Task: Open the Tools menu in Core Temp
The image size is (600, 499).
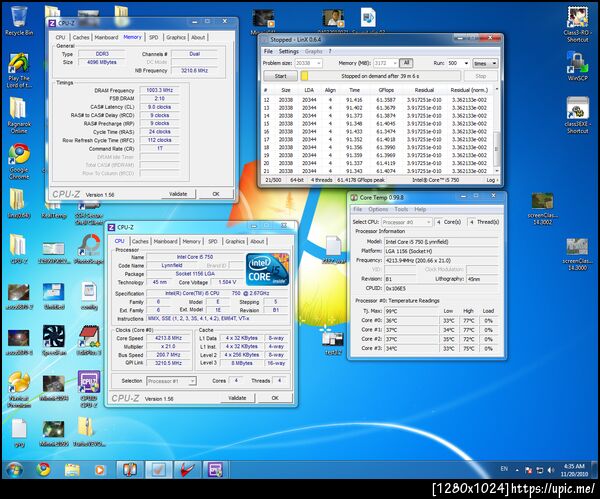Action: 401,209
